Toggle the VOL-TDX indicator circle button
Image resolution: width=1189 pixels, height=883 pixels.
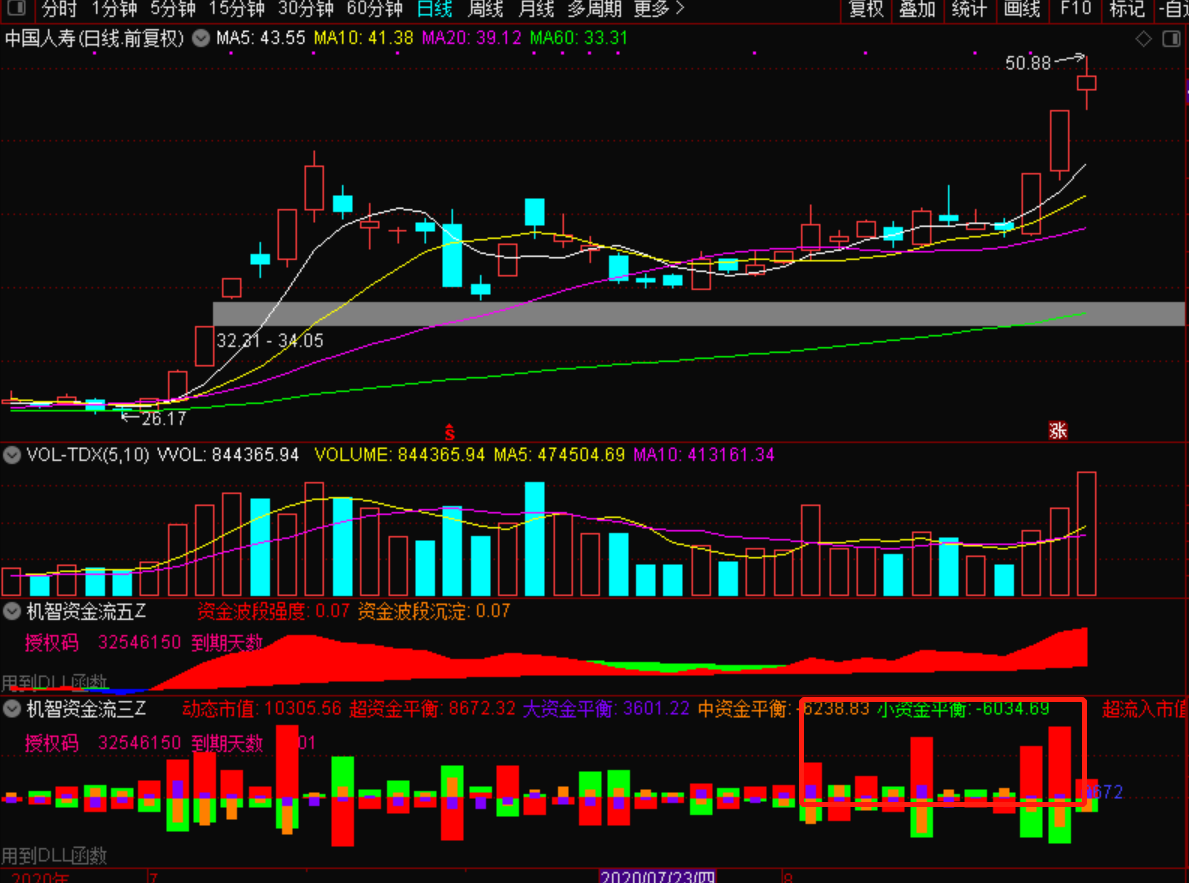[12, 455]
